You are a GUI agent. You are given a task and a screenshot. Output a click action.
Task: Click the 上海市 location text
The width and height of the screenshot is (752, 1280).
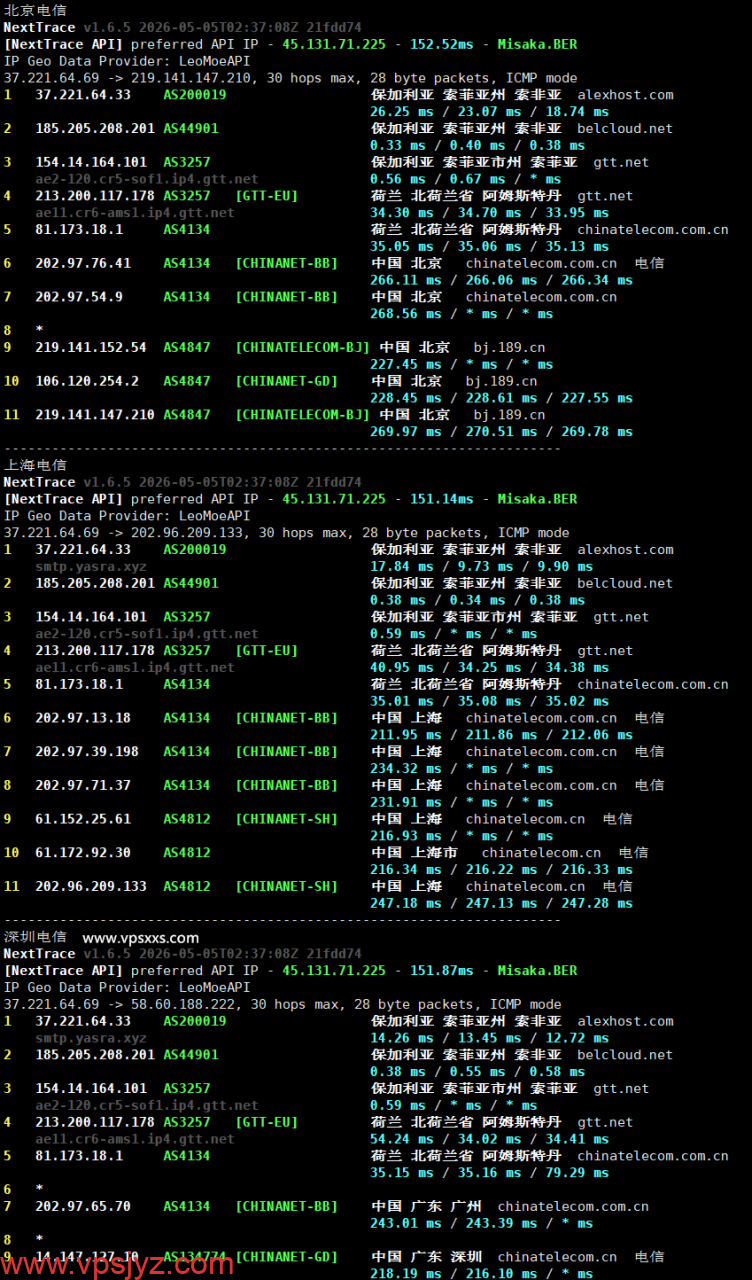click(433, 853)
